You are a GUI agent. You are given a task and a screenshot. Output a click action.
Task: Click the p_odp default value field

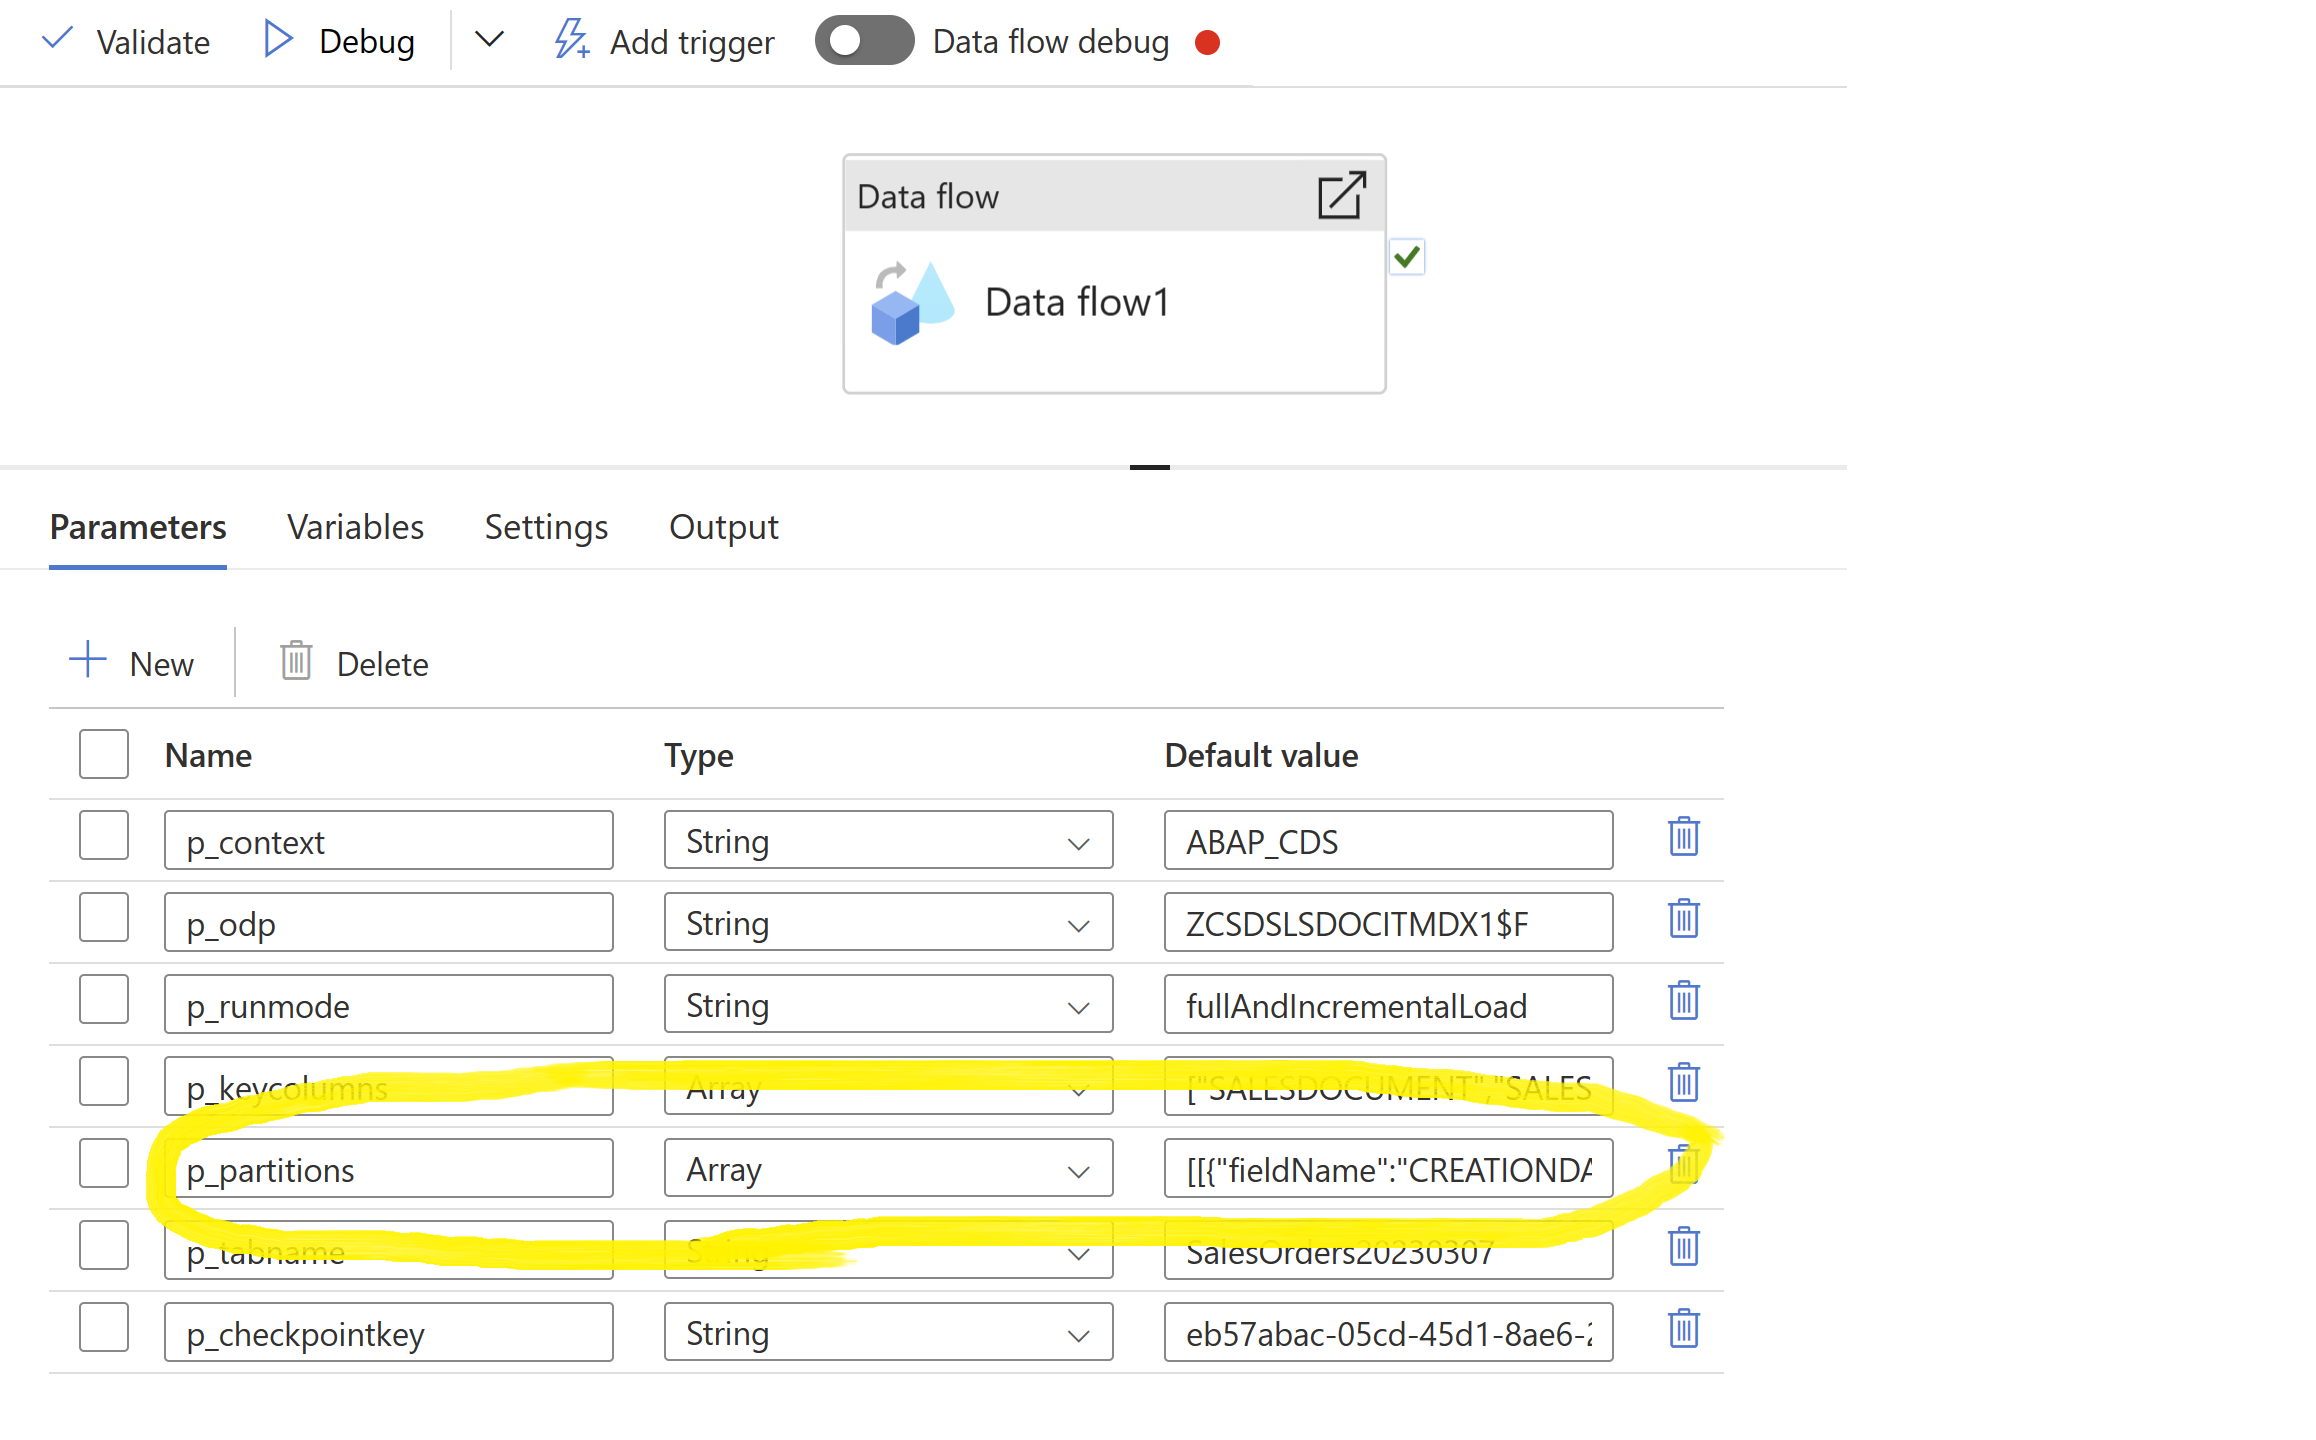1387,923
